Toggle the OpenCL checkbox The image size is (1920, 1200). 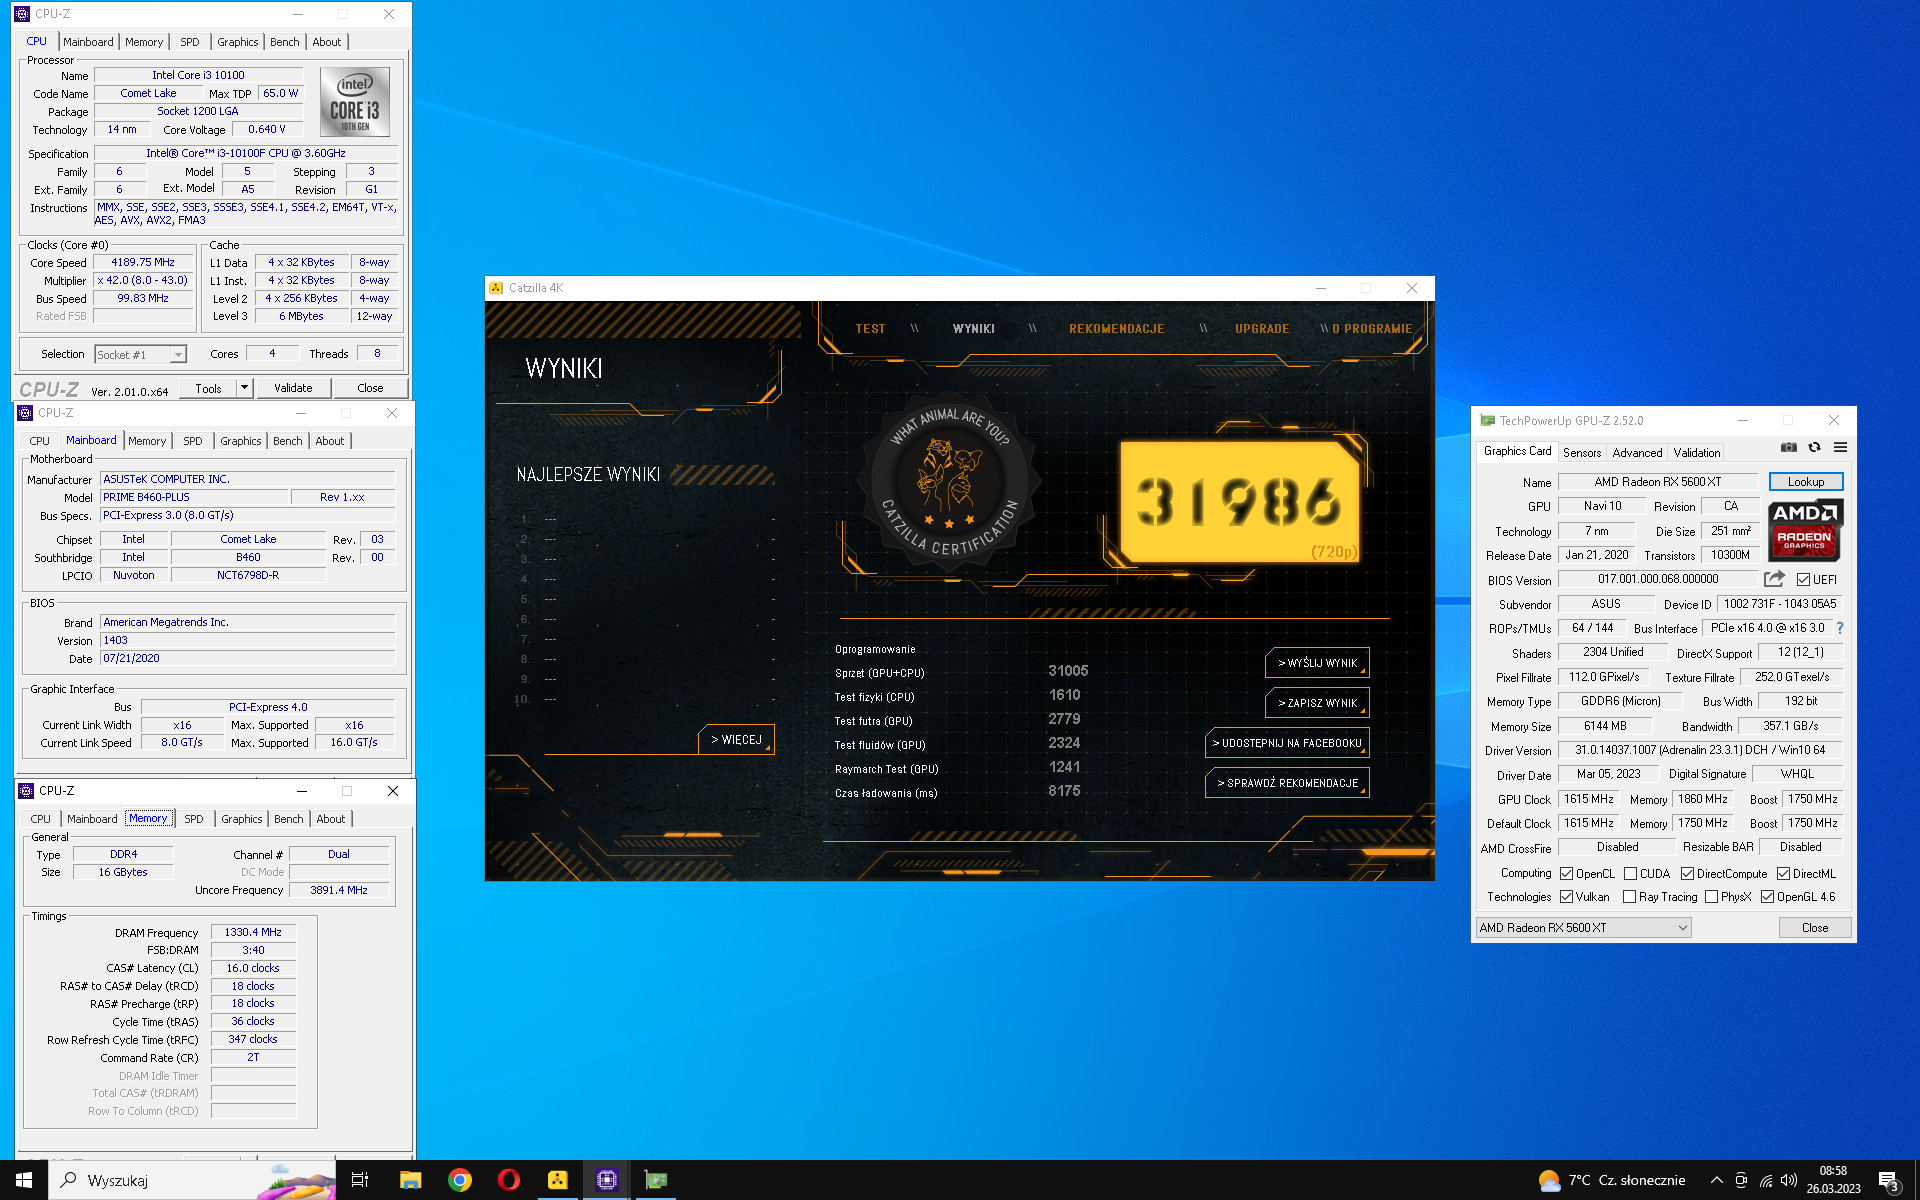point(1567,874)
